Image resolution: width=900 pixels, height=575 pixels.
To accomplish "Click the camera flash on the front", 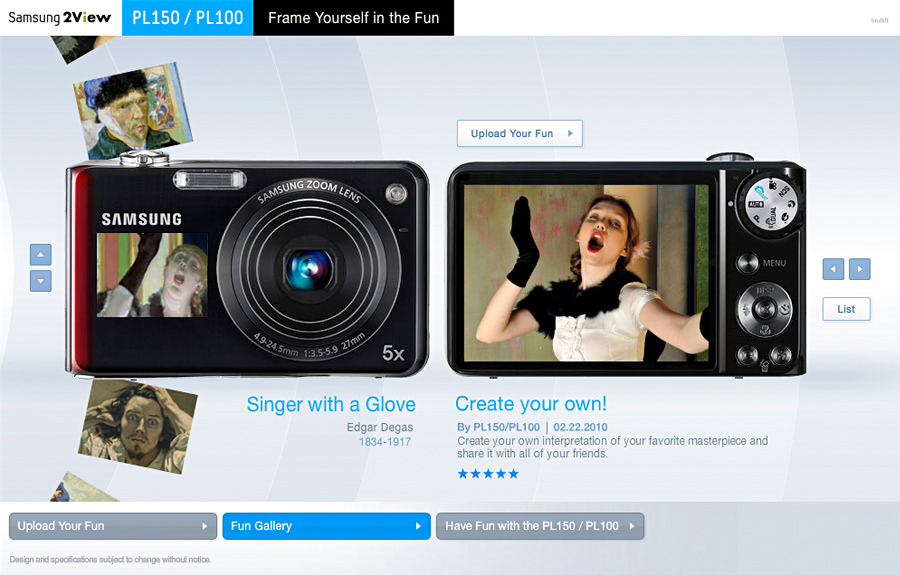I will tap(210, 180).
